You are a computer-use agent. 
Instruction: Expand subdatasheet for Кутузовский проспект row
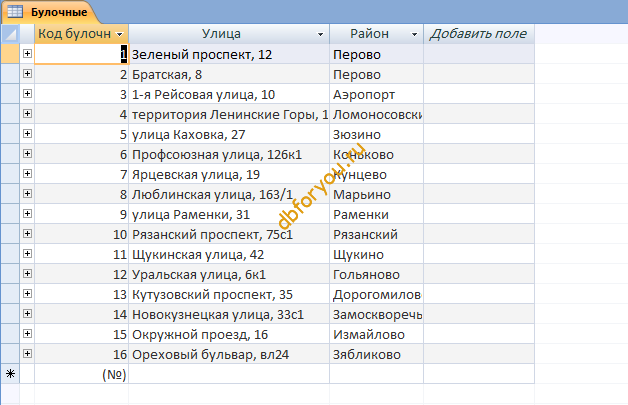[x=27, y=294]
